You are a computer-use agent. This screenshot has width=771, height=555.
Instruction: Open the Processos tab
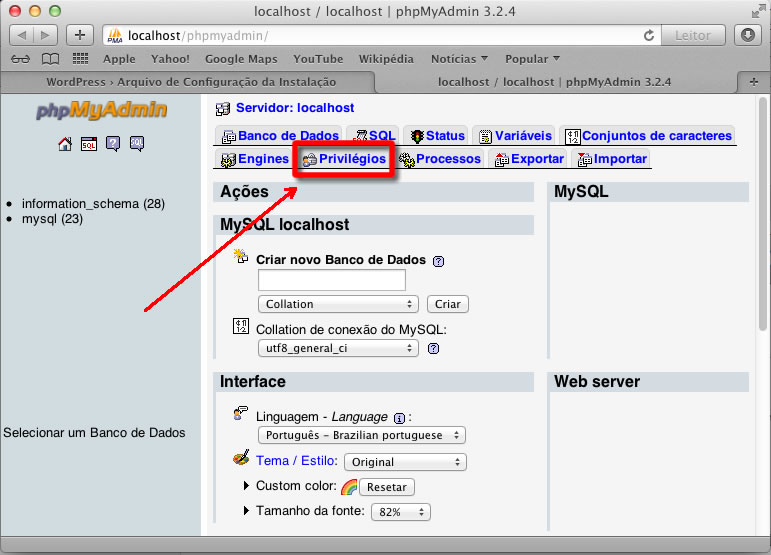coord(440,159)
